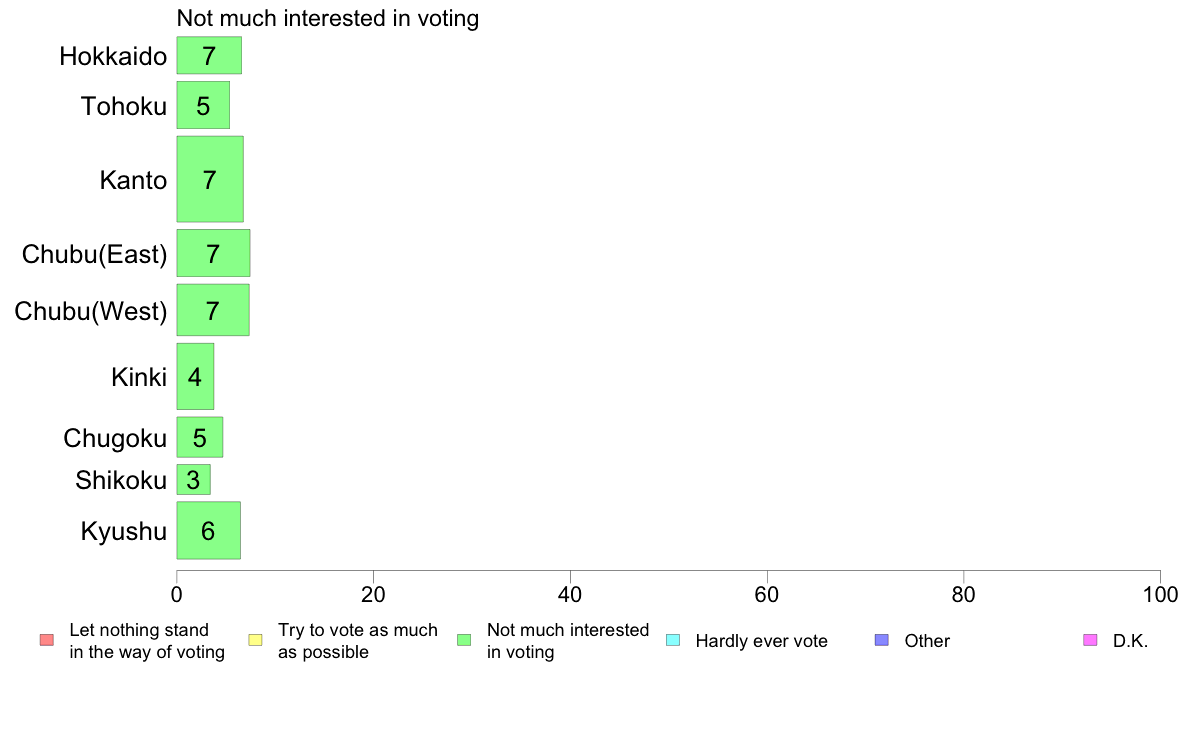1188x736 pixels.
Task: Click the red legend swatch for 'Let nothing stand'
Action: tap(46, 640)
